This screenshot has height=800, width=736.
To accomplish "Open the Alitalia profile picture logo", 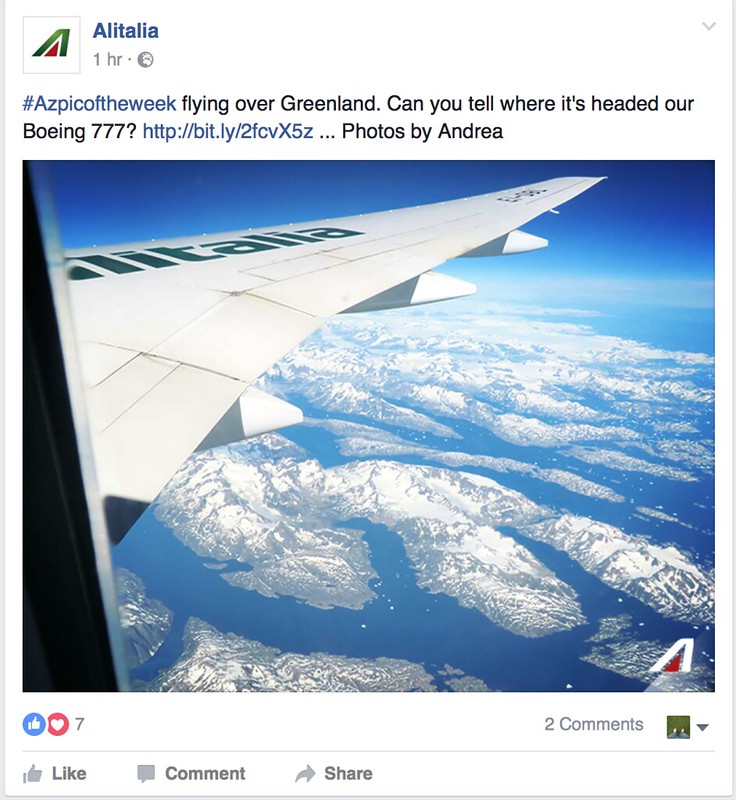I will [x=52, y=45].
